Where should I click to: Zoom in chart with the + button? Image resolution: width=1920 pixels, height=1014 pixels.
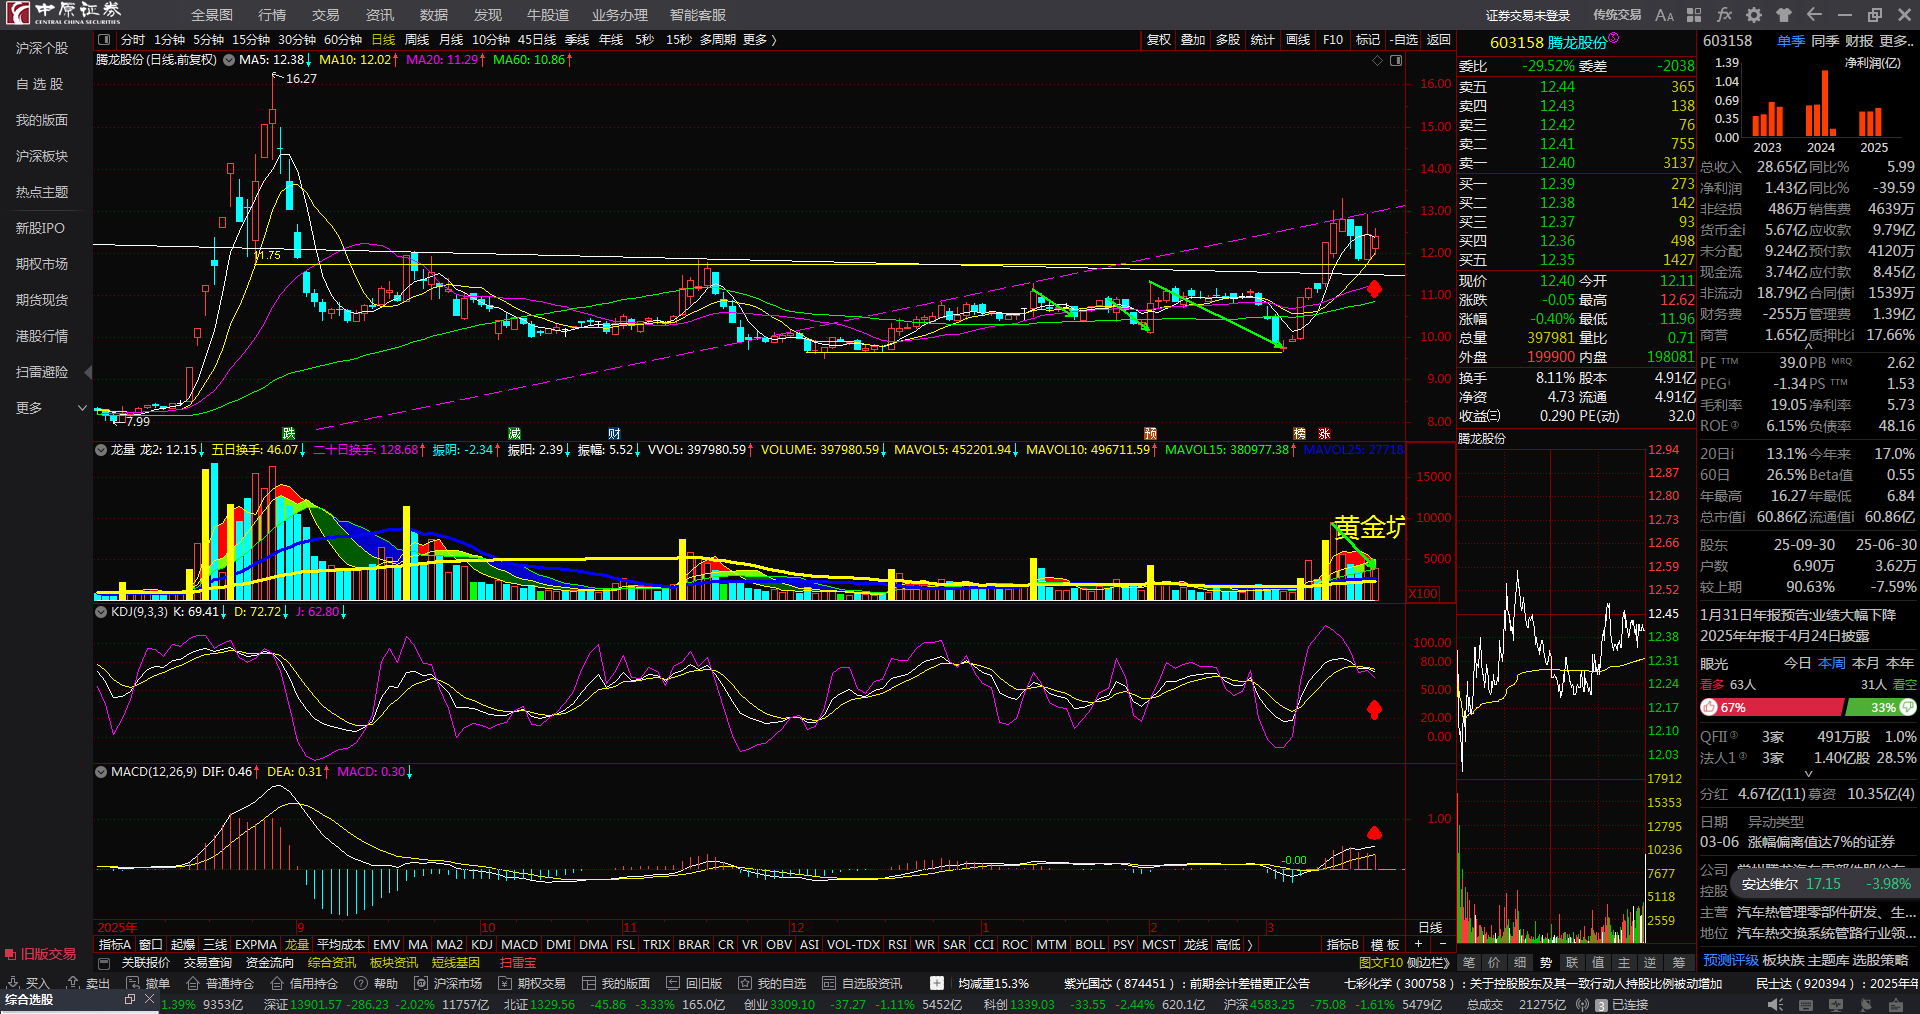(x=1418, y=944)
